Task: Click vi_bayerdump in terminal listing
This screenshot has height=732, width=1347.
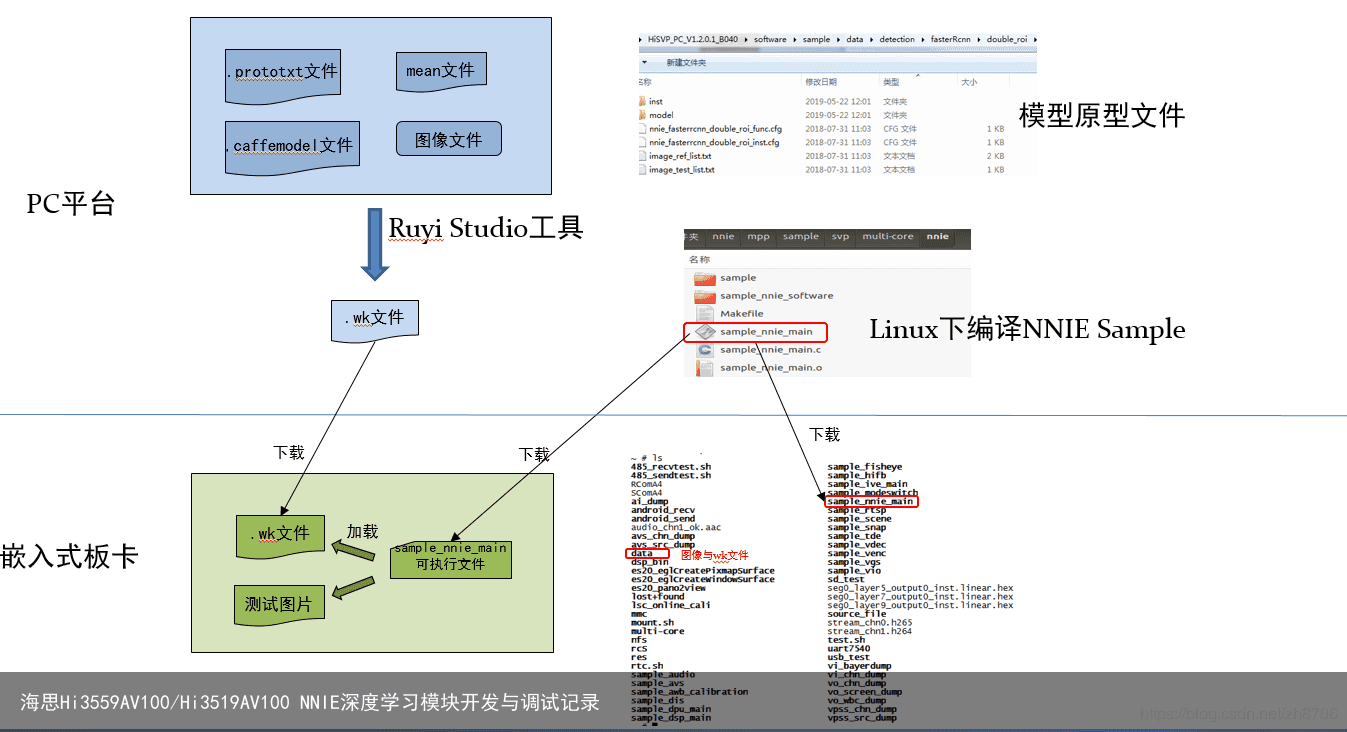Action: coord(860,666)
